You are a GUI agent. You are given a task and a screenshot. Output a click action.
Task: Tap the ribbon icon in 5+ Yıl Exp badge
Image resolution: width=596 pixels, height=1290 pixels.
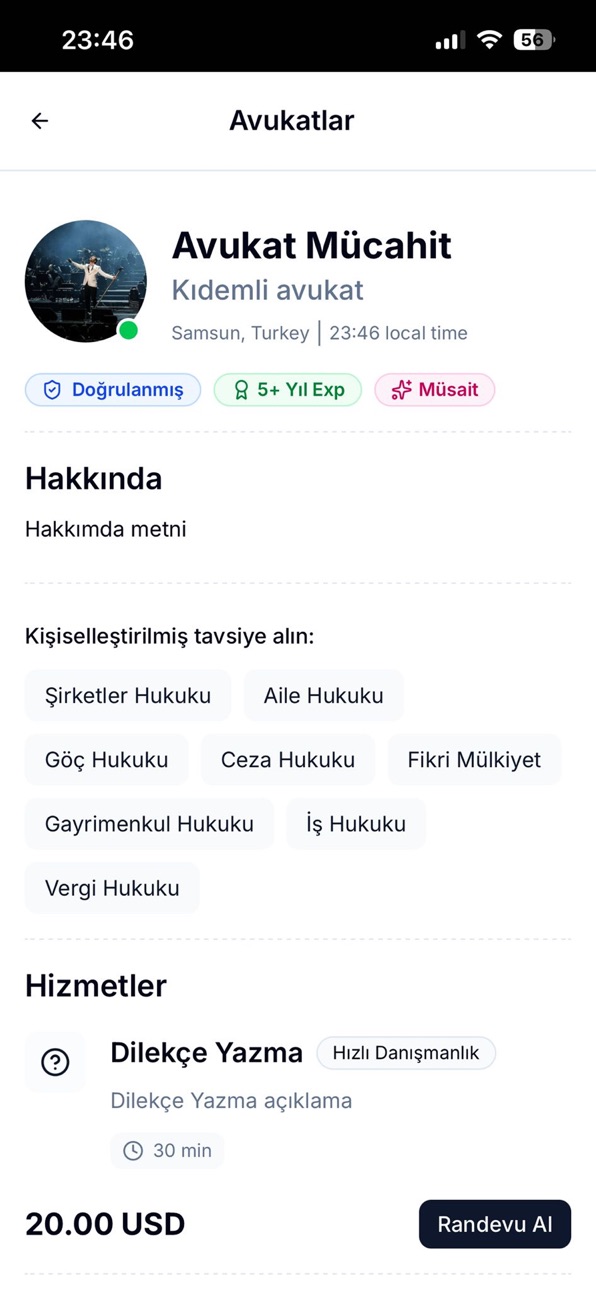click(240, 390)
